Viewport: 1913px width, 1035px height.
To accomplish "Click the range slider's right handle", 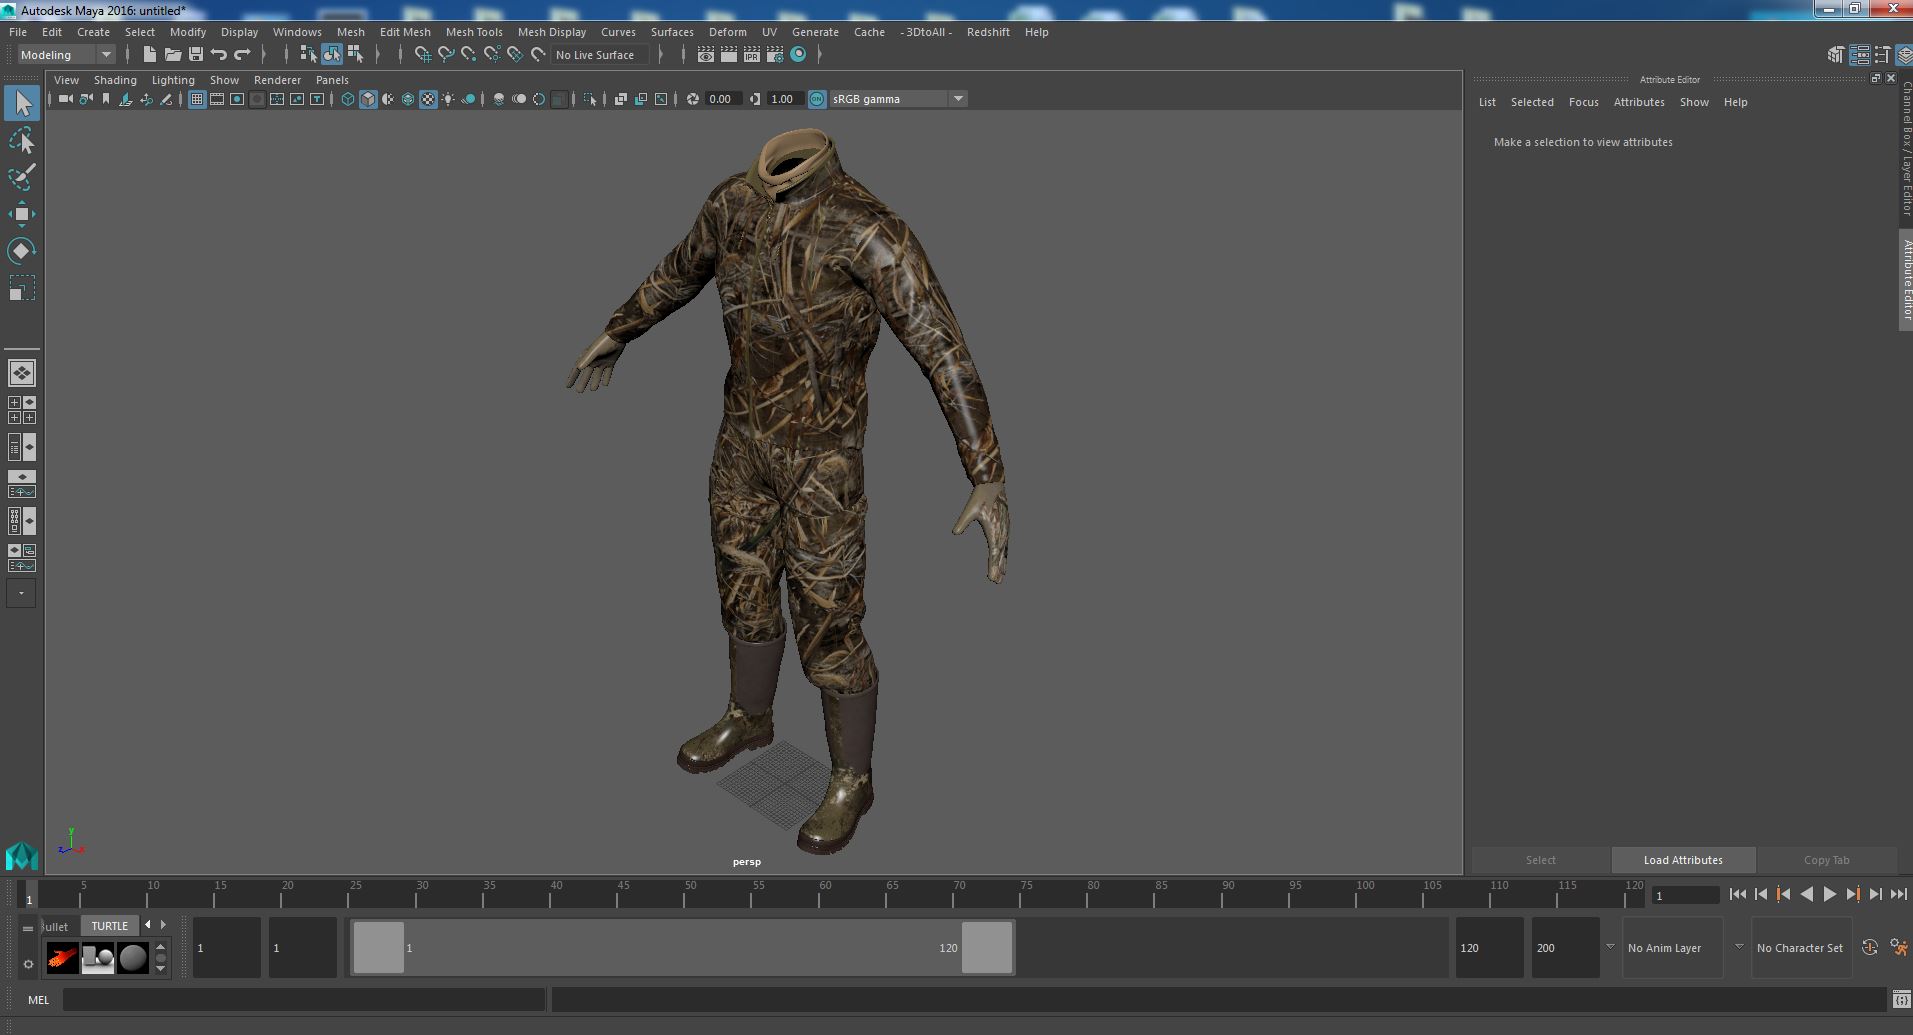I will pos(986,948).
